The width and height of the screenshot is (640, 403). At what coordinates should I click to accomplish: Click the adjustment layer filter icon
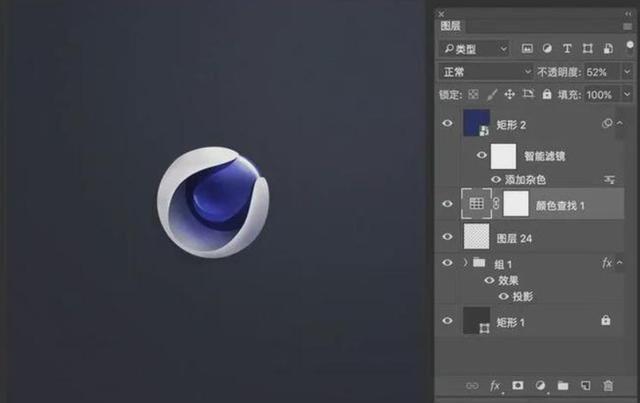[x=547, y=48]
